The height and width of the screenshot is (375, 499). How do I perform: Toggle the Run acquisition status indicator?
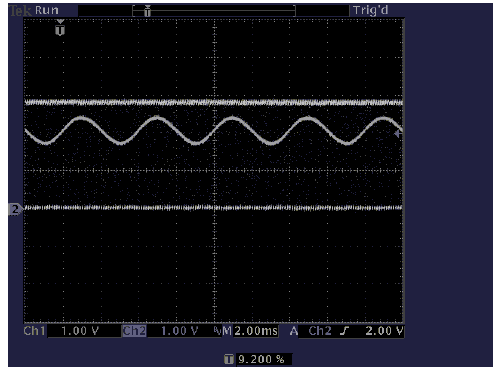[x=47, y=10]
